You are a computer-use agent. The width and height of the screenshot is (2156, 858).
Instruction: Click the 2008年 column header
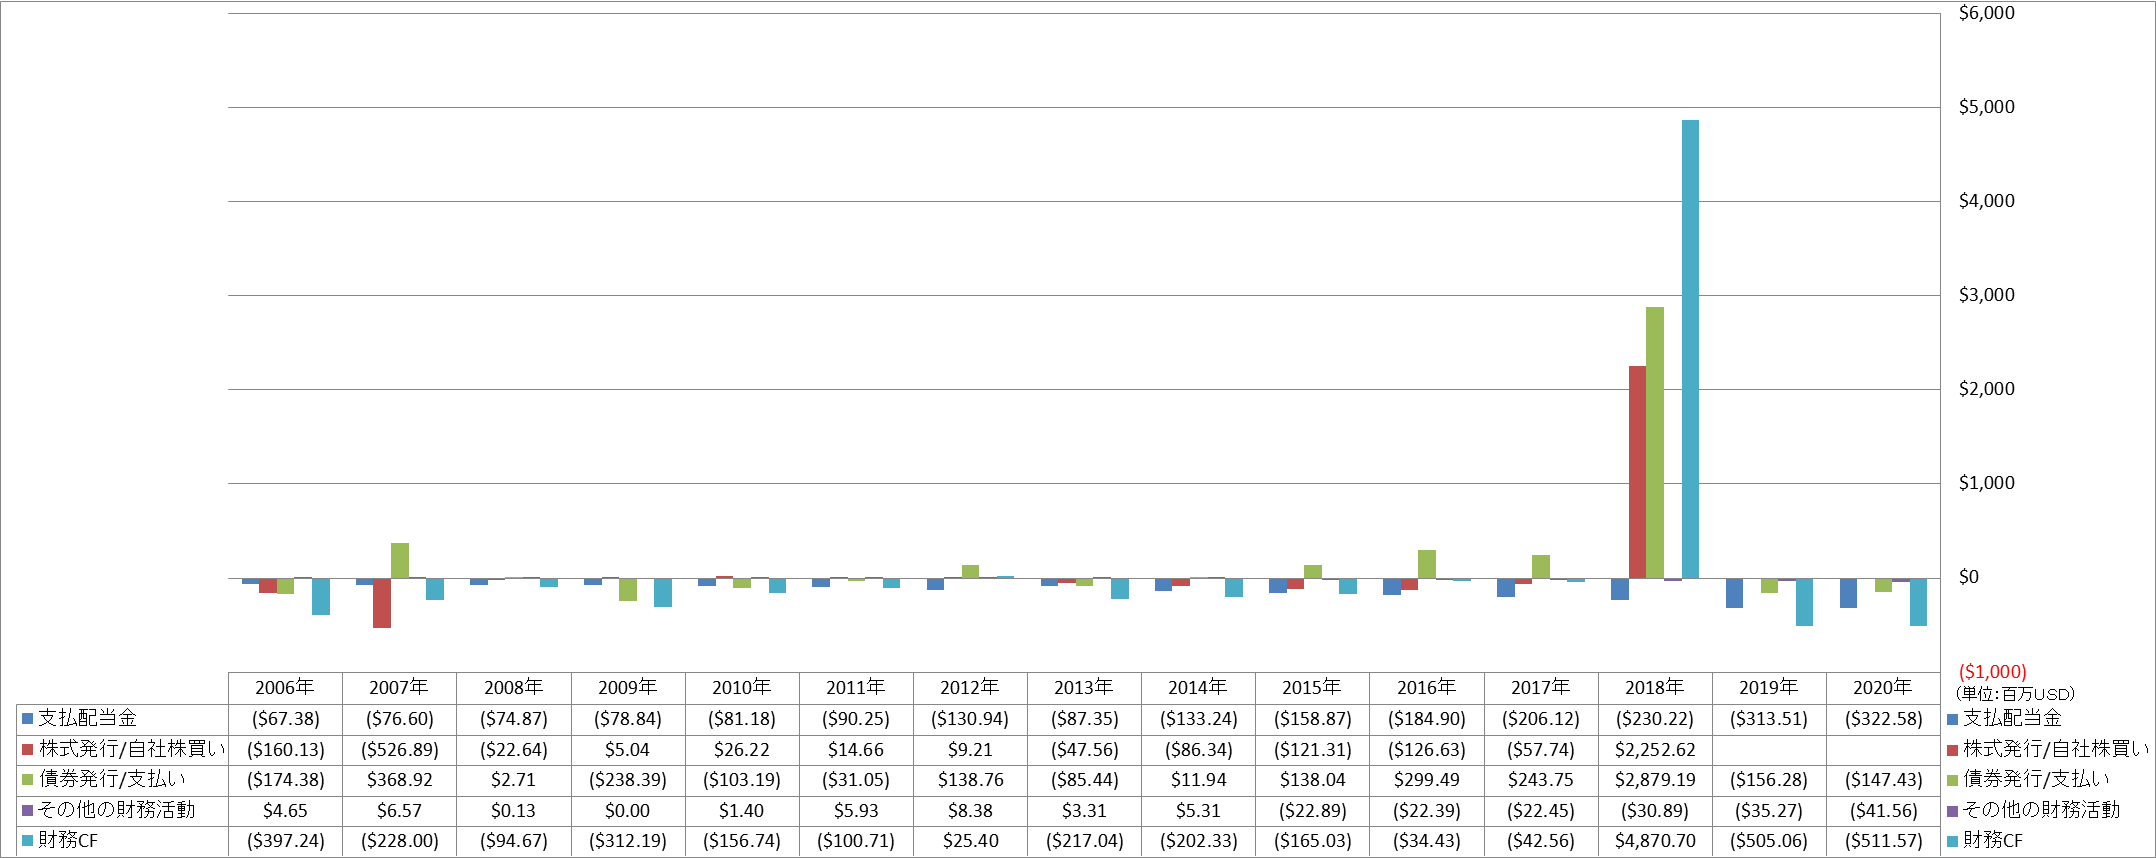point(514,688)
